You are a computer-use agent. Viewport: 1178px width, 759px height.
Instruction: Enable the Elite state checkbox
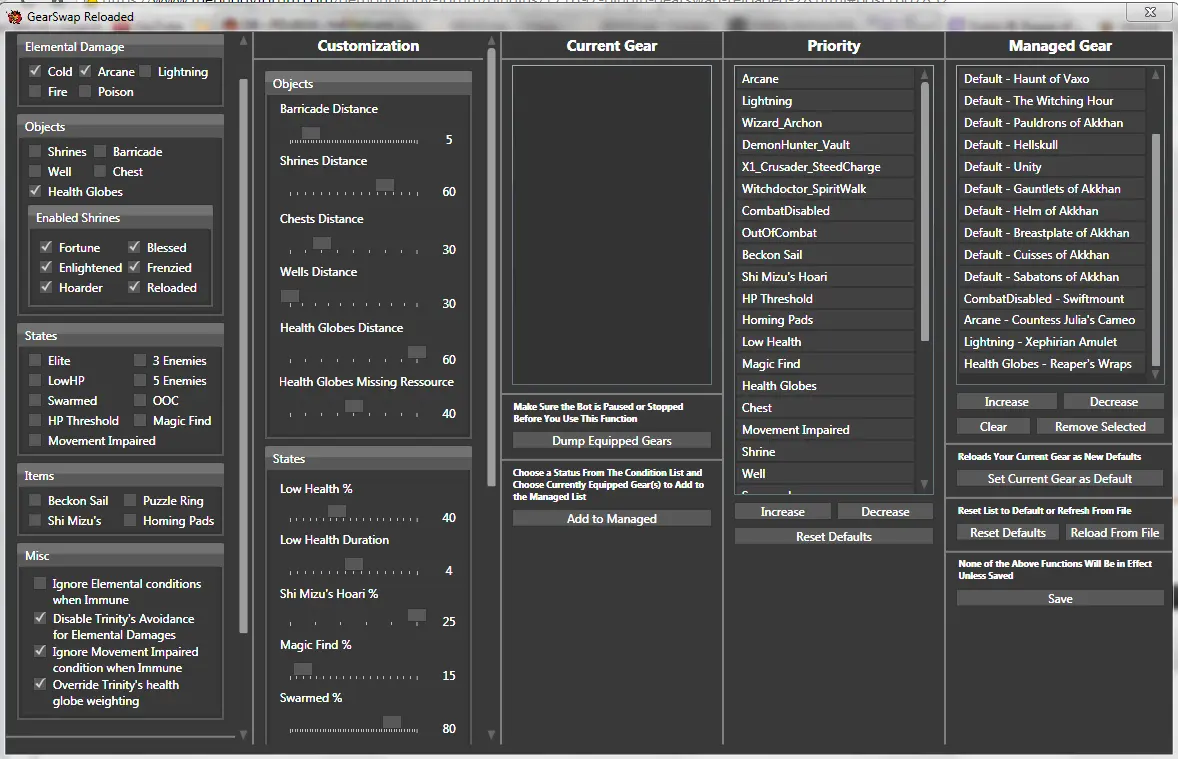36,360
